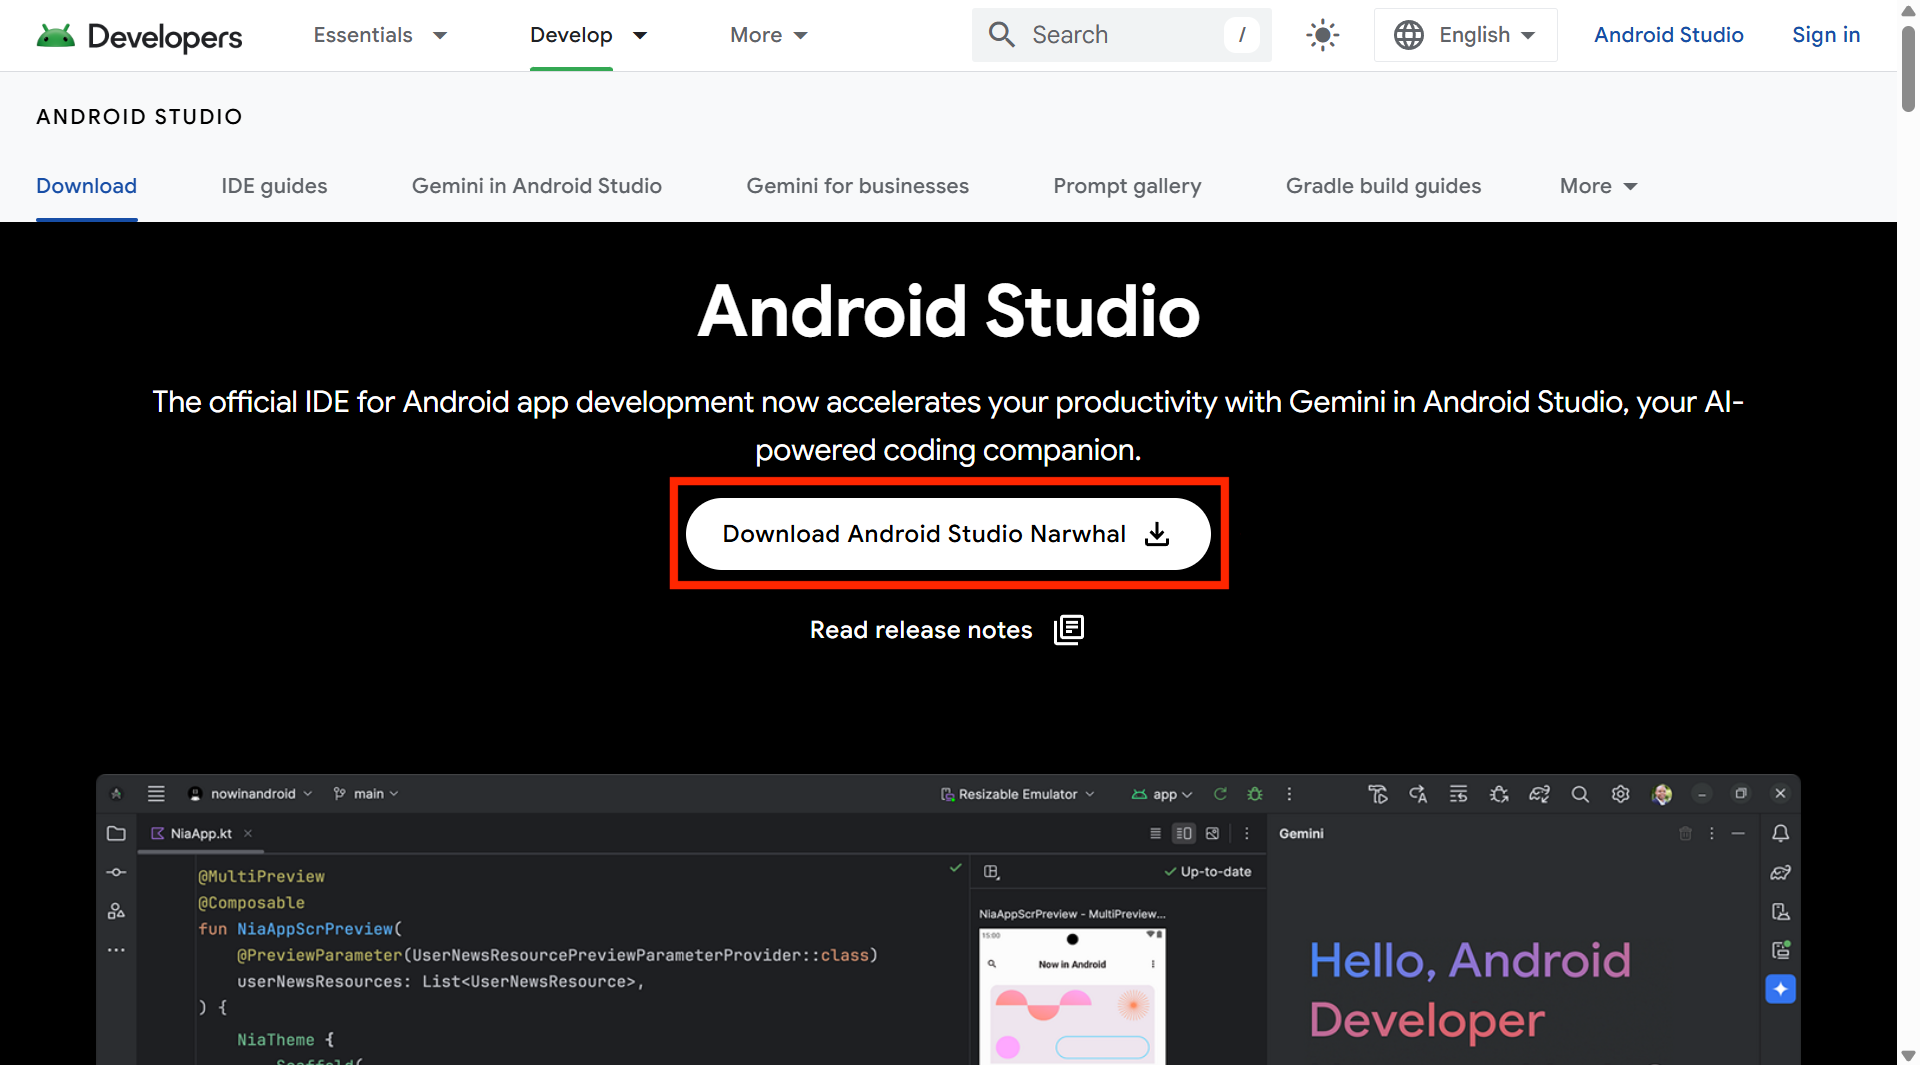Open the main branch dropdown
Image resolution: width=1920 pixels, height=1065 pixels.
366,794
